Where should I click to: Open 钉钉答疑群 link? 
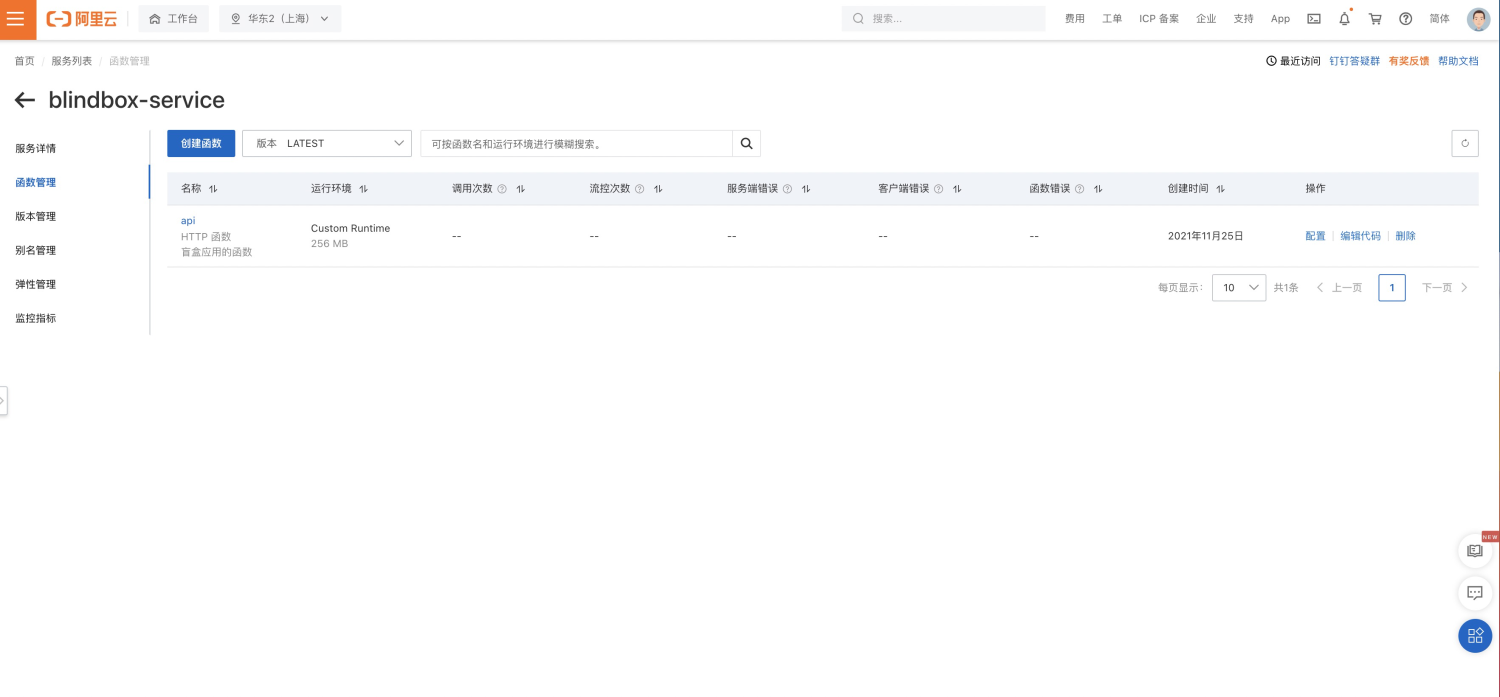[x=1355, y=61]
